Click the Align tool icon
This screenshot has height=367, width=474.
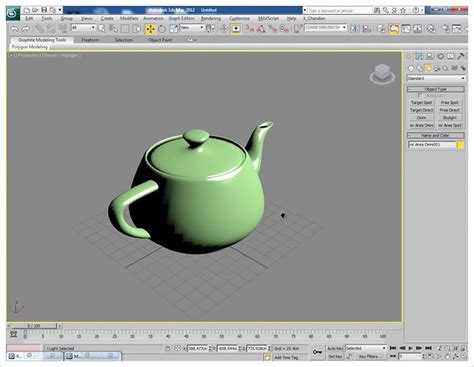(x=367, y=29)
